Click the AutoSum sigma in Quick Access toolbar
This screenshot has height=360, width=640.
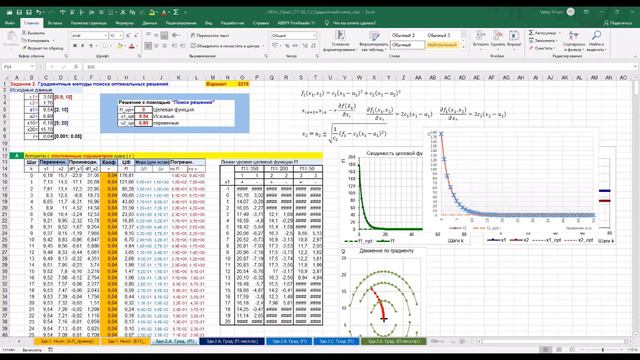(176, 12)
